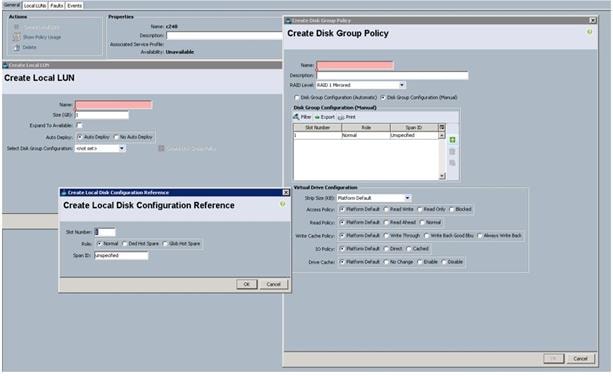
Task: Open the Events tab
Action: click(x=74, y=5)
